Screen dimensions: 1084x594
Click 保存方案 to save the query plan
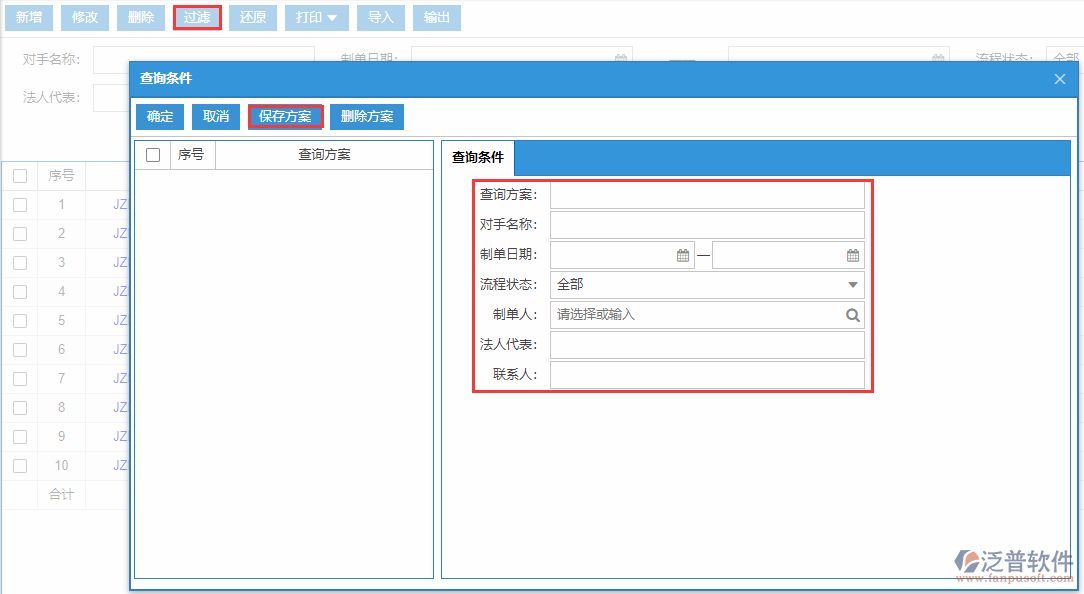(285, 116)
